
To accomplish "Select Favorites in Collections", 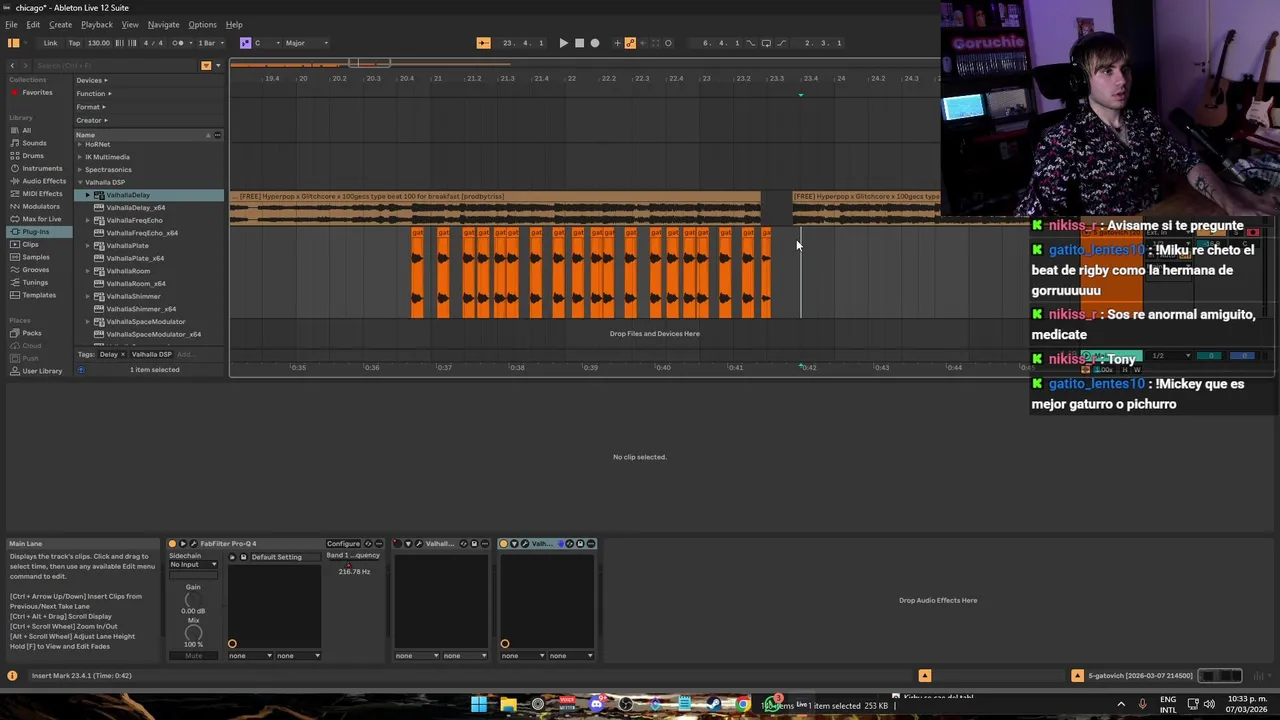I will tap(37, 92).
